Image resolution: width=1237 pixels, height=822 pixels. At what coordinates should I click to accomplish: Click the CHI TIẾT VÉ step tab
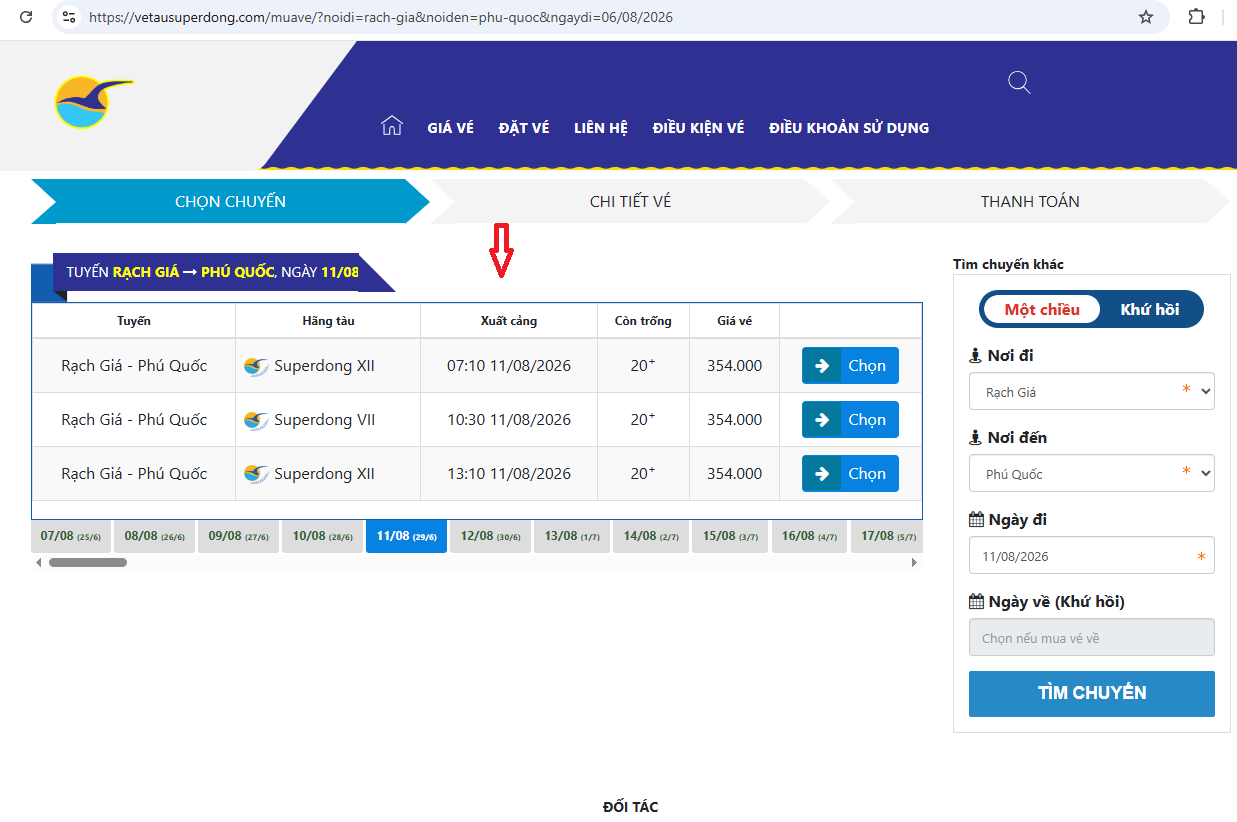(x=630, y=201)
